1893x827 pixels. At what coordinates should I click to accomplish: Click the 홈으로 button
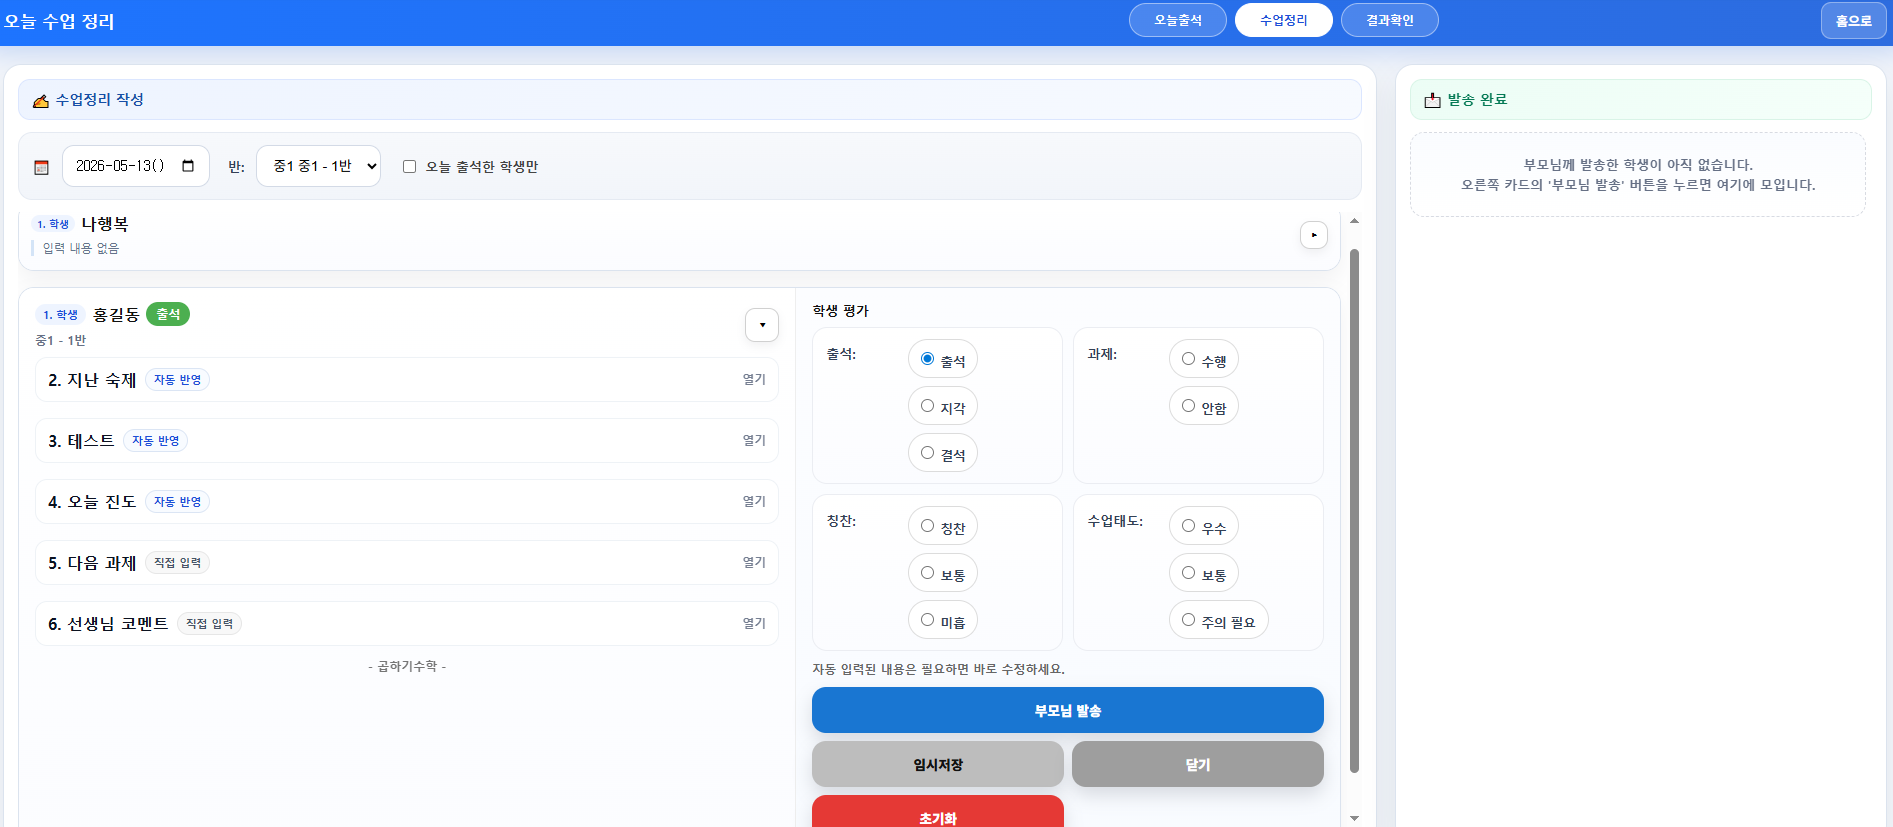tap(1854, 21)
